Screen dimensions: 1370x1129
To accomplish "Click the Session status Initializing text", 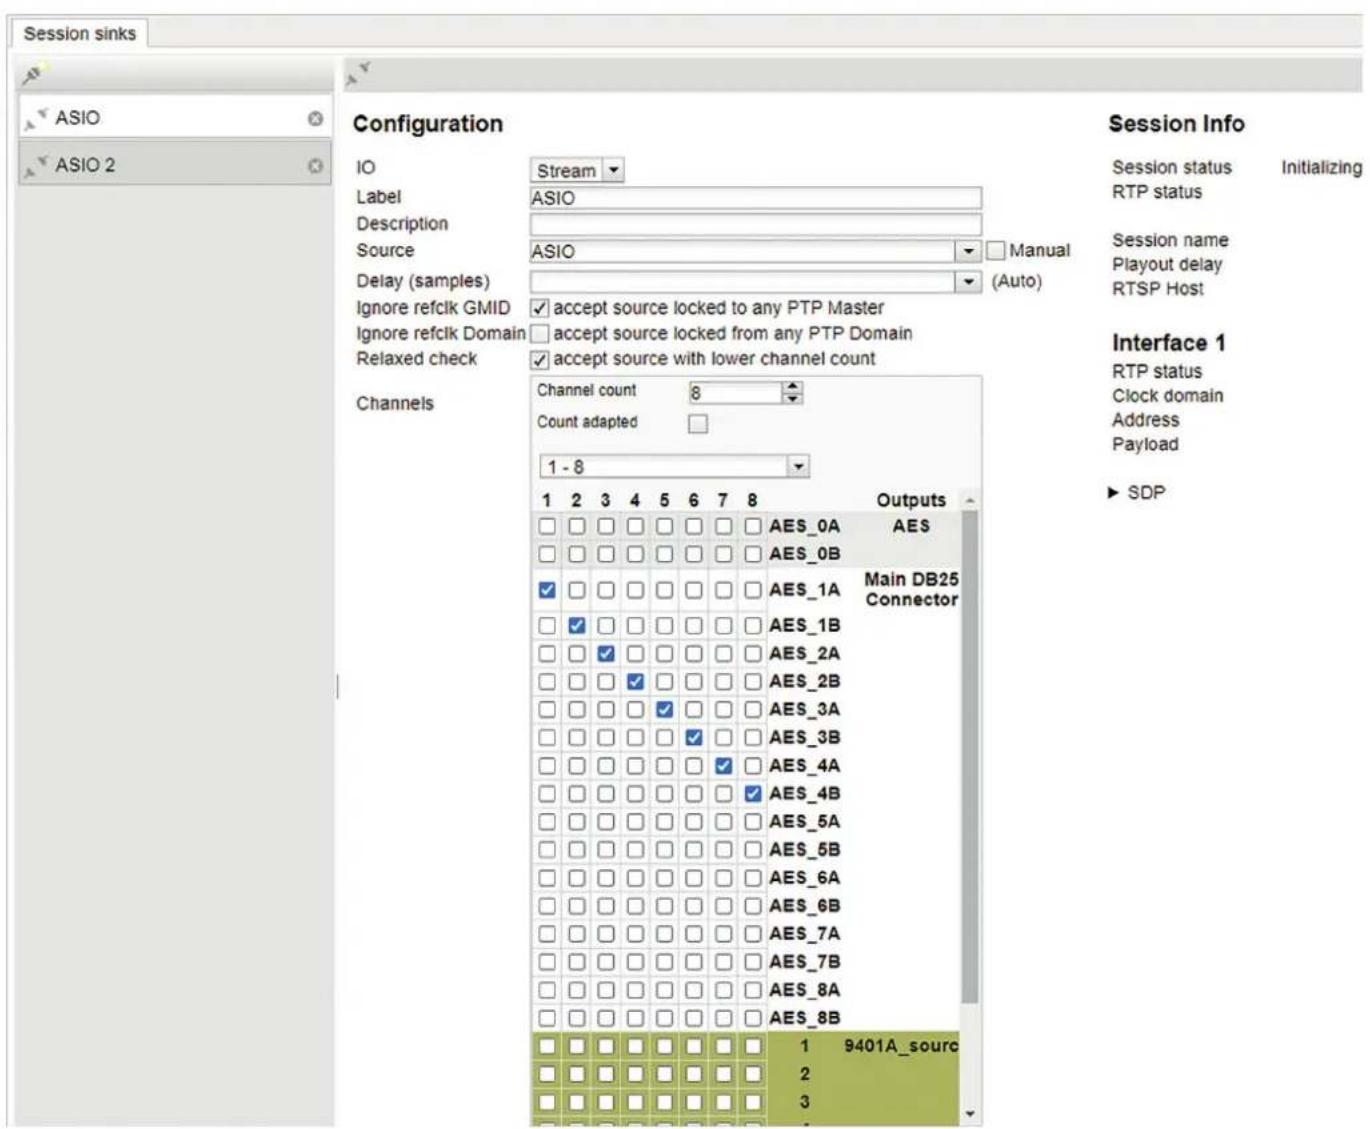I will click(1321, 168).
